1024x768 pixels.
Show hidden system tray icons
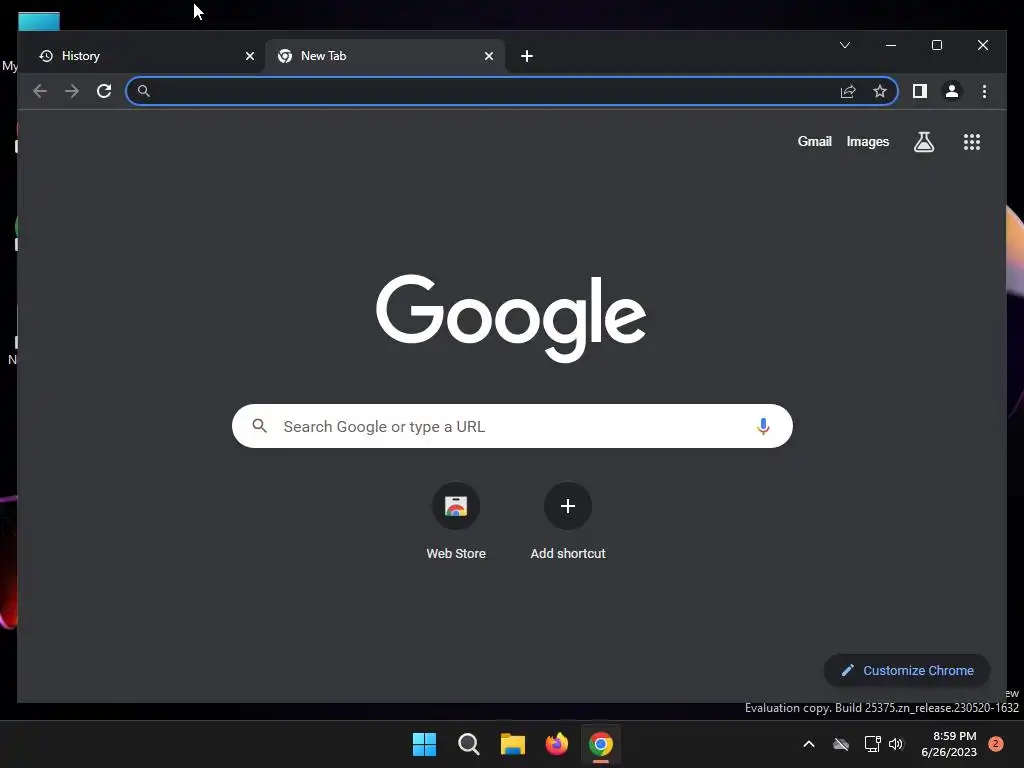pyautogui.click(x=808, y=744)
